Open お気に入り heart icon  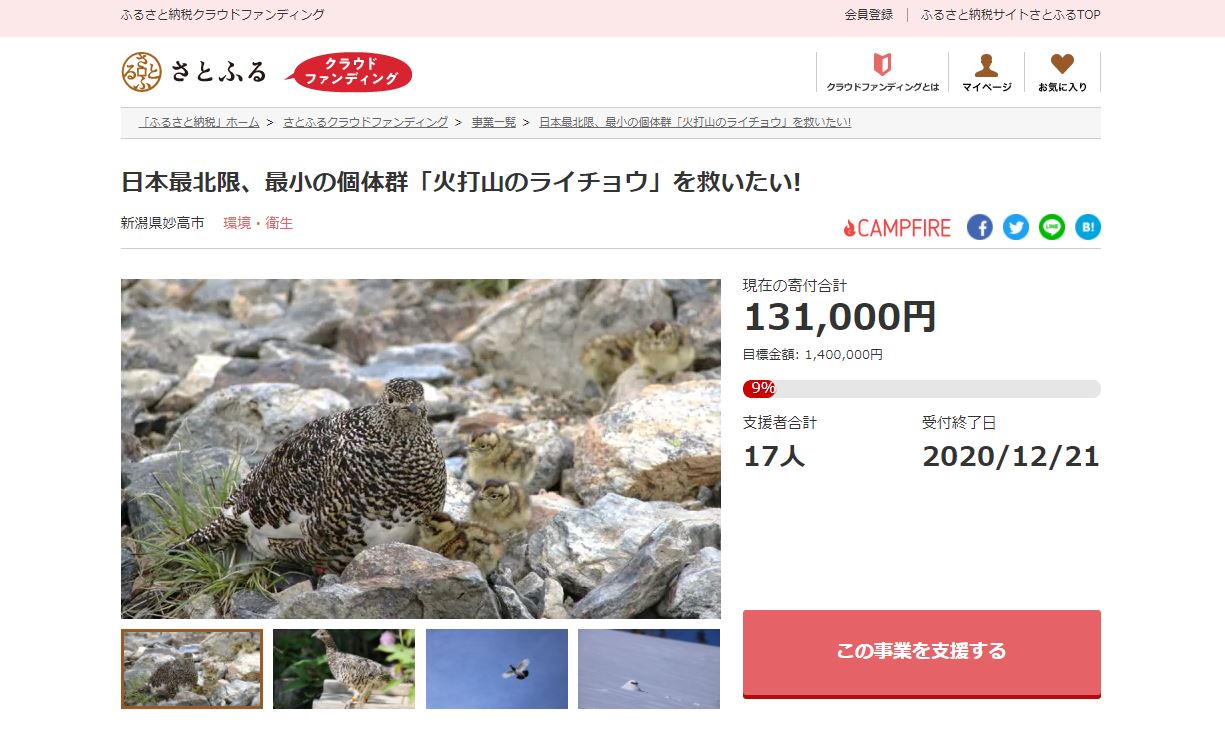click(x=1062, y=72)
